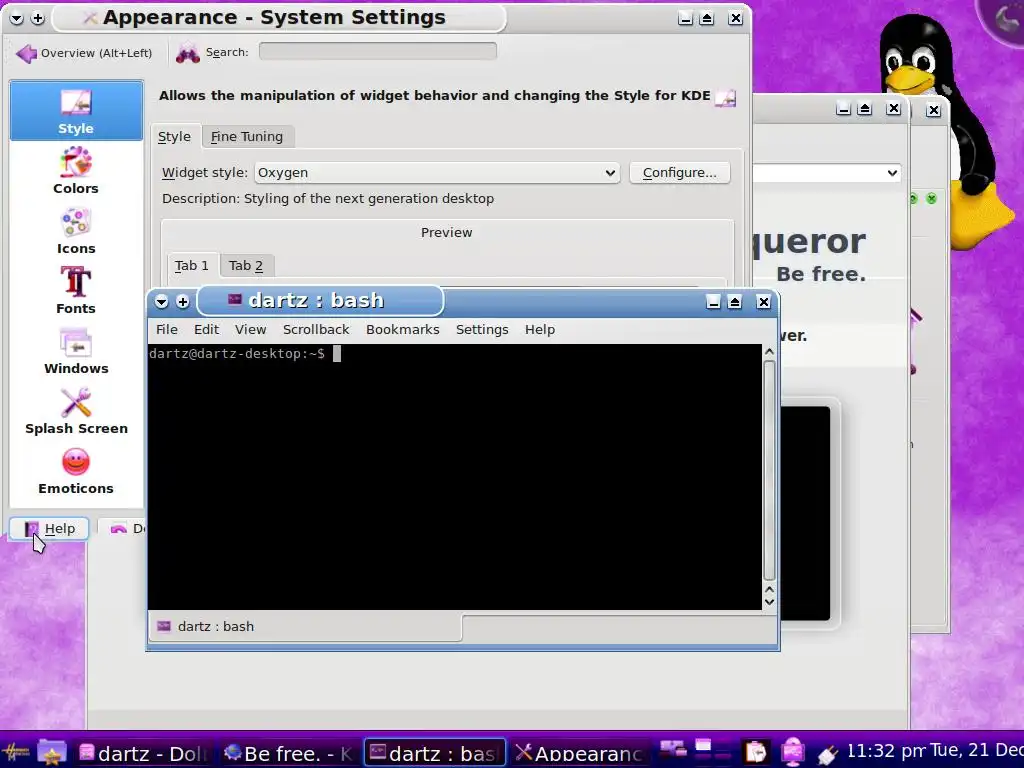Click the terminal icon in the Konsole titlebar
1024x768 pixels.
point(234,299)
